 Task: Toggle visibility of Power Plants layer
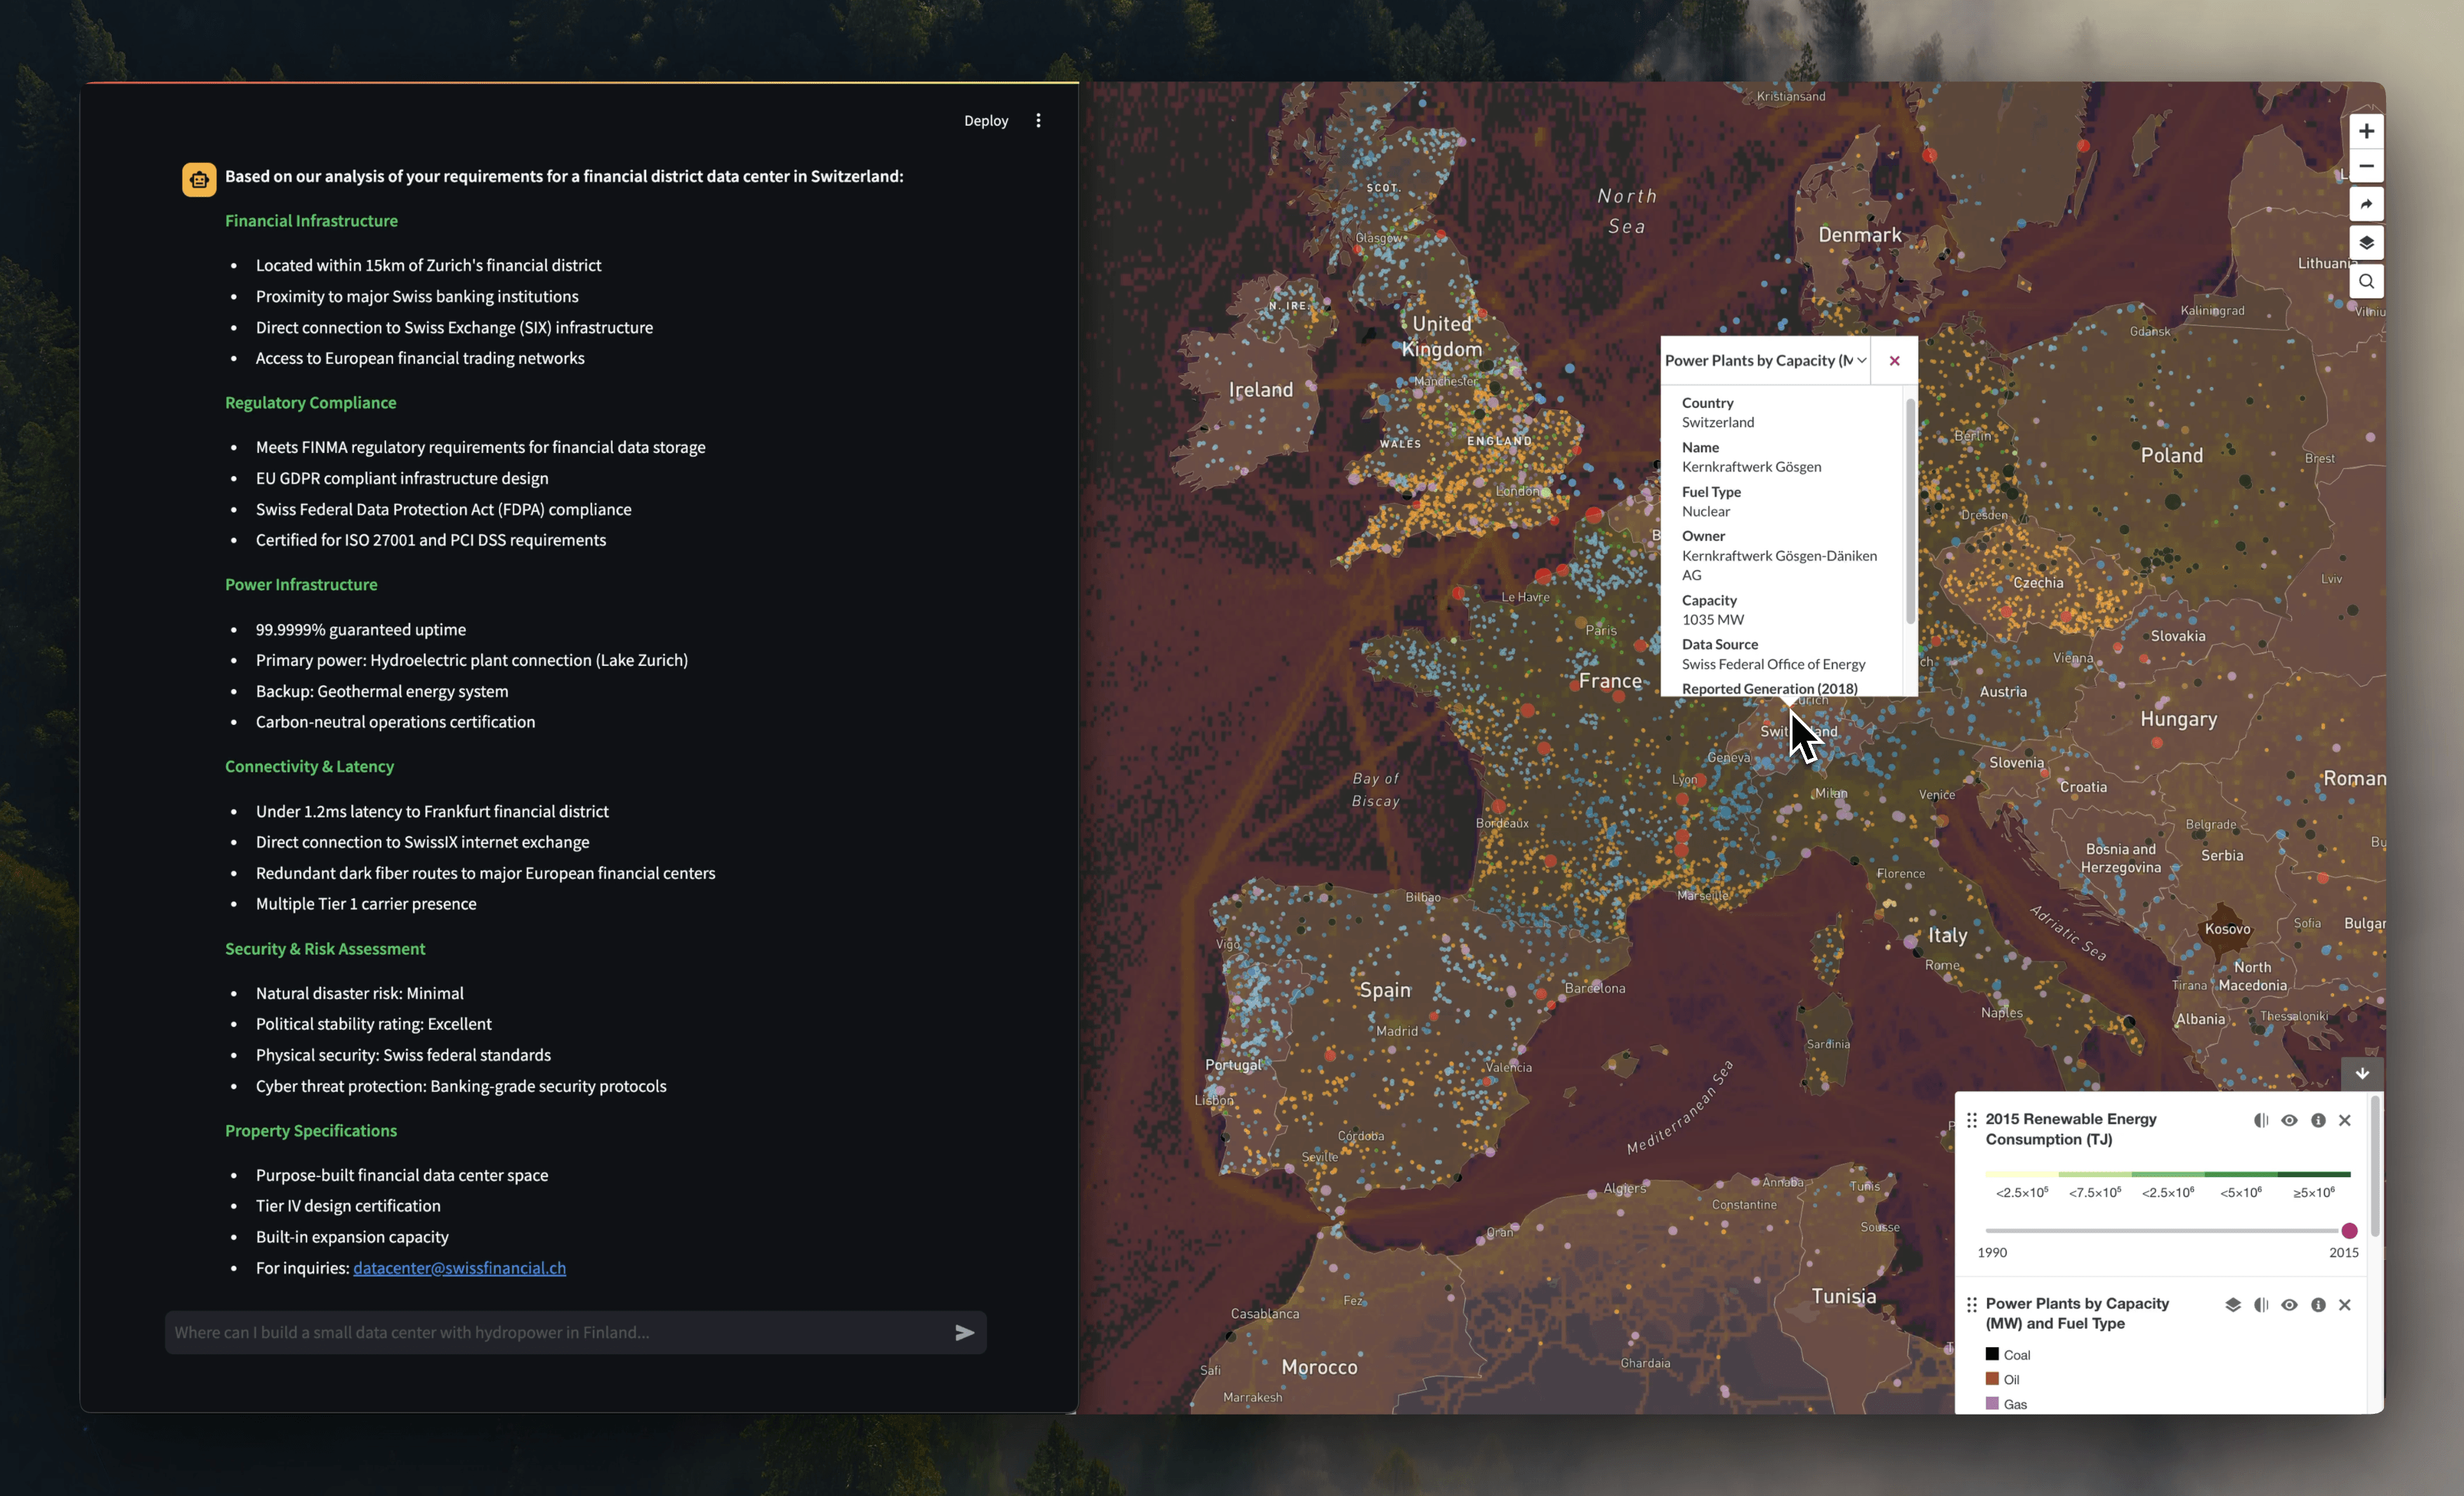click(2289, 1305)
